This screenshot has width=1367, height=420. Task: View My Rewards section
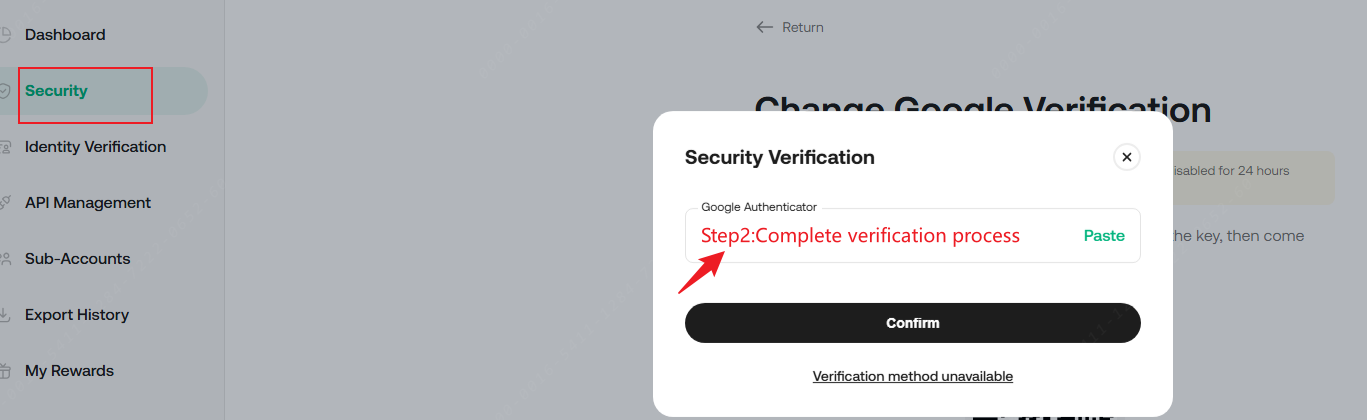69,371
